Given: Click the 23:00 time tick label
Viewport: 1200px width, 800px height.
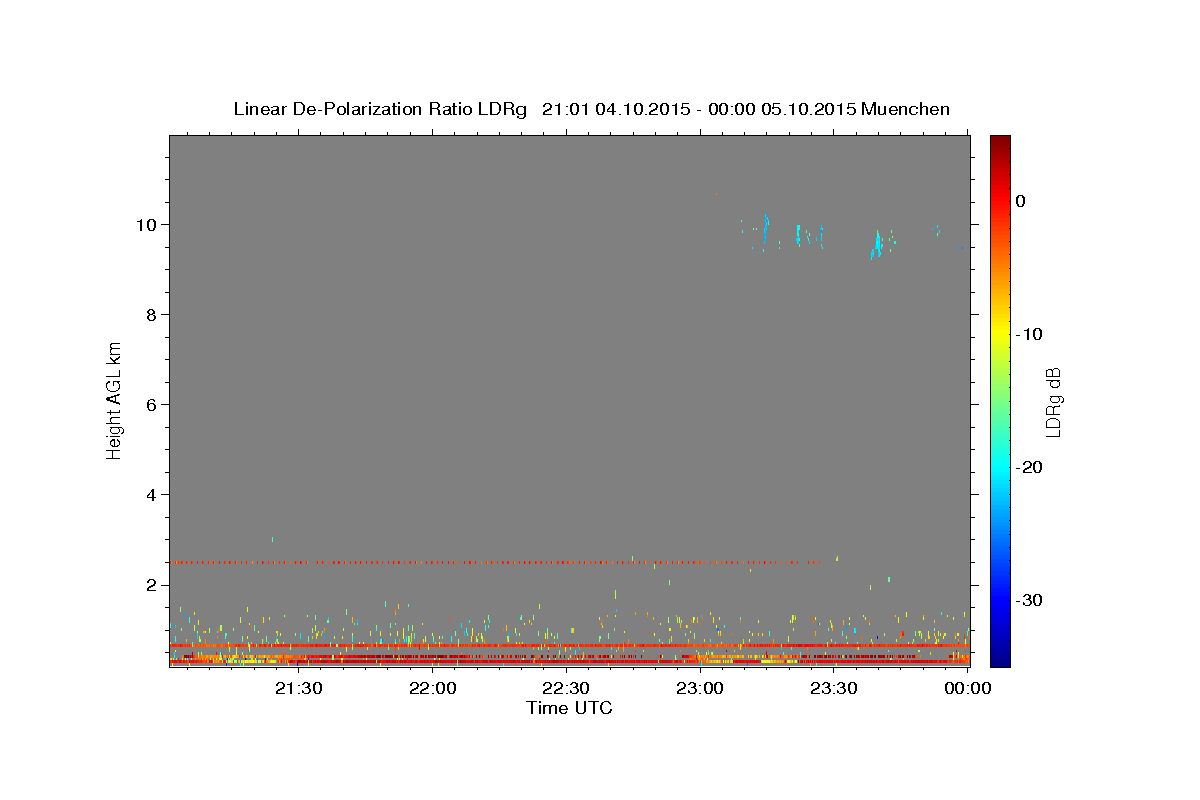Looking at the screenshot, I should (x=700, y=688).
